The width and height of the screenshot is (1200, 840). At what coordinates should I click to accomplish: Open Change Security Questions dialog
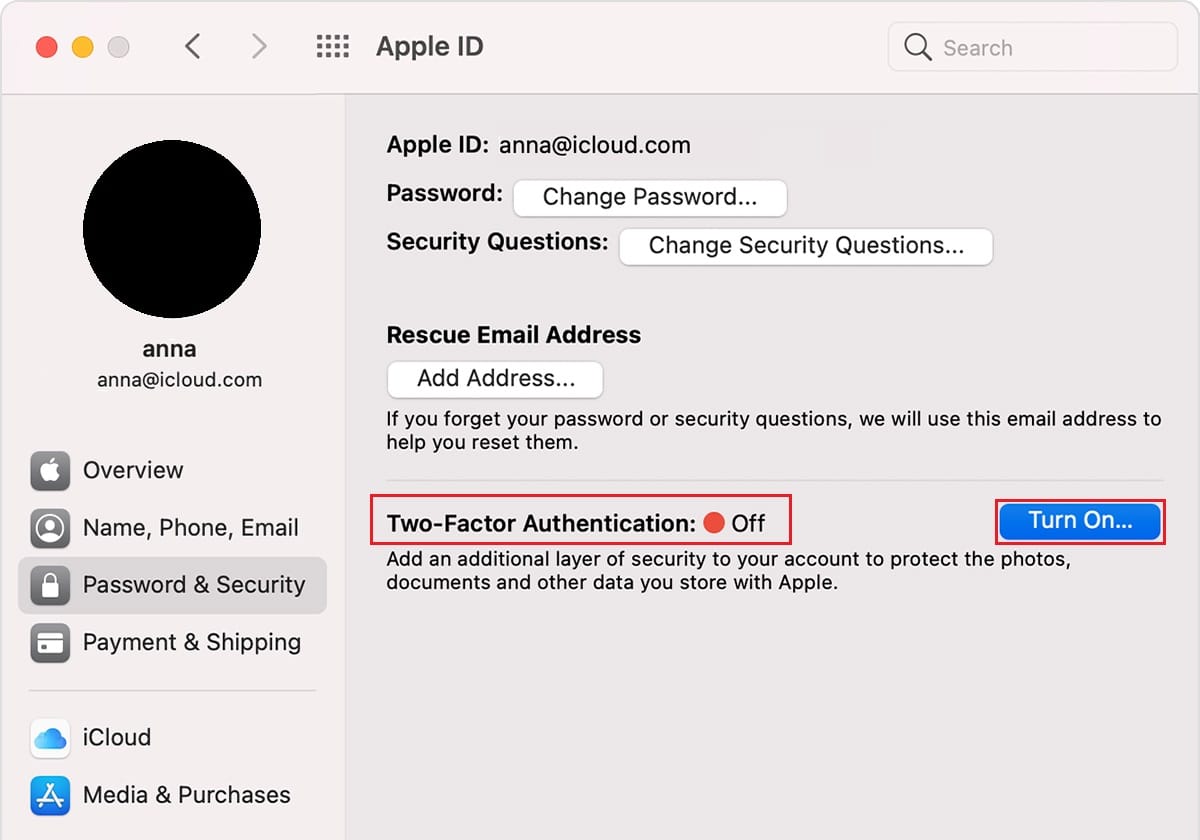point(806,246)
